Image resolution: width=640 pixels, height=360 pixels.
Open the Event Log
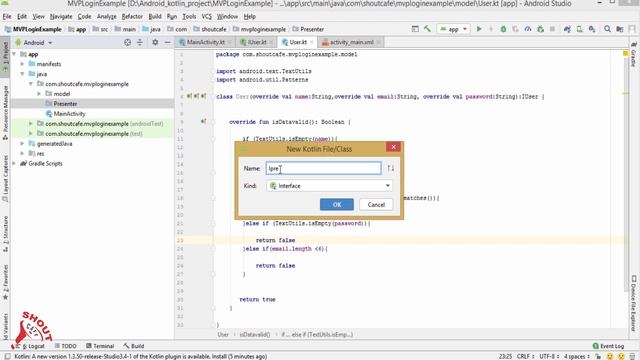(608, 346)
